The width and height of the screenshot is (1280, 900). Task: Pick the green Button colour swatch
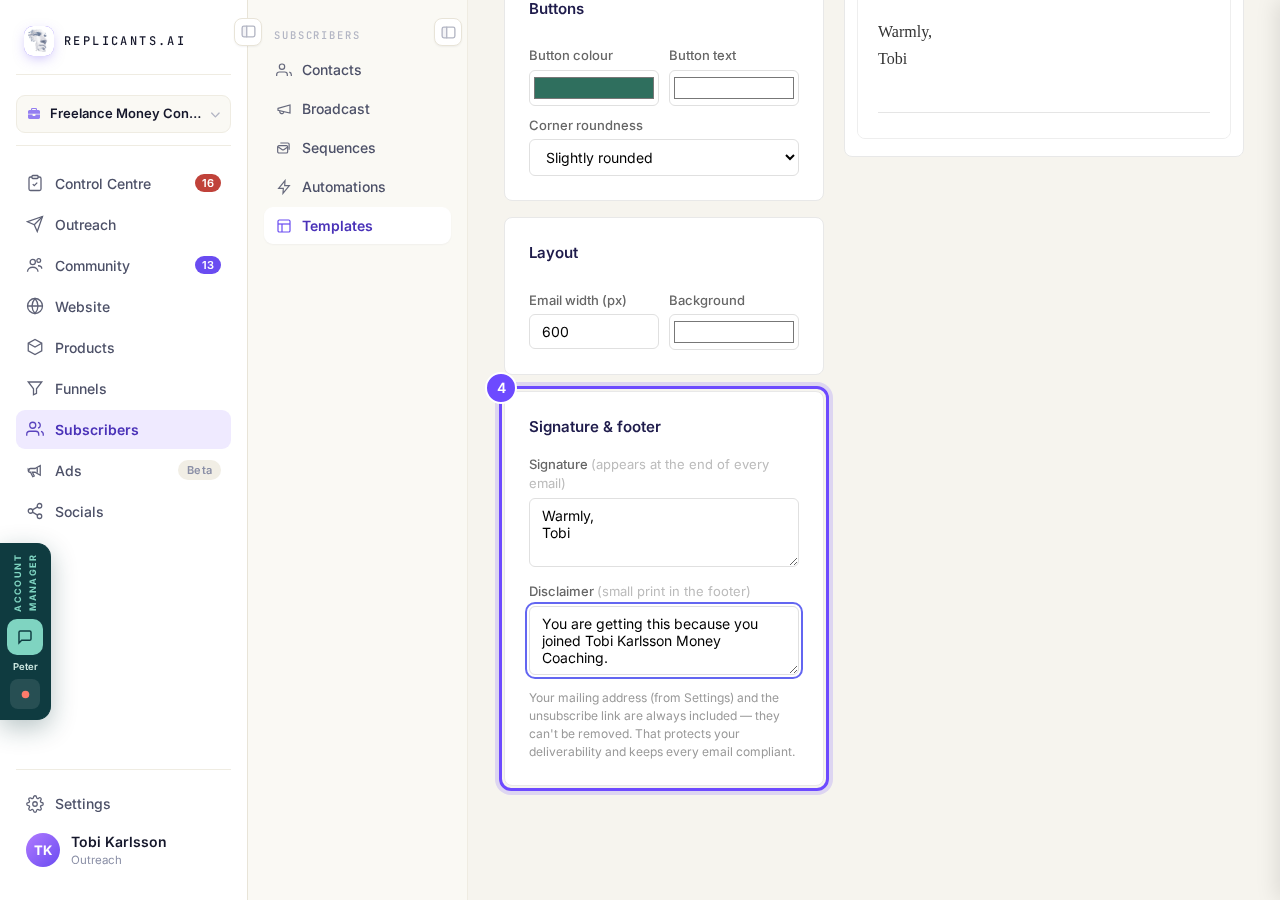(594, 88)
